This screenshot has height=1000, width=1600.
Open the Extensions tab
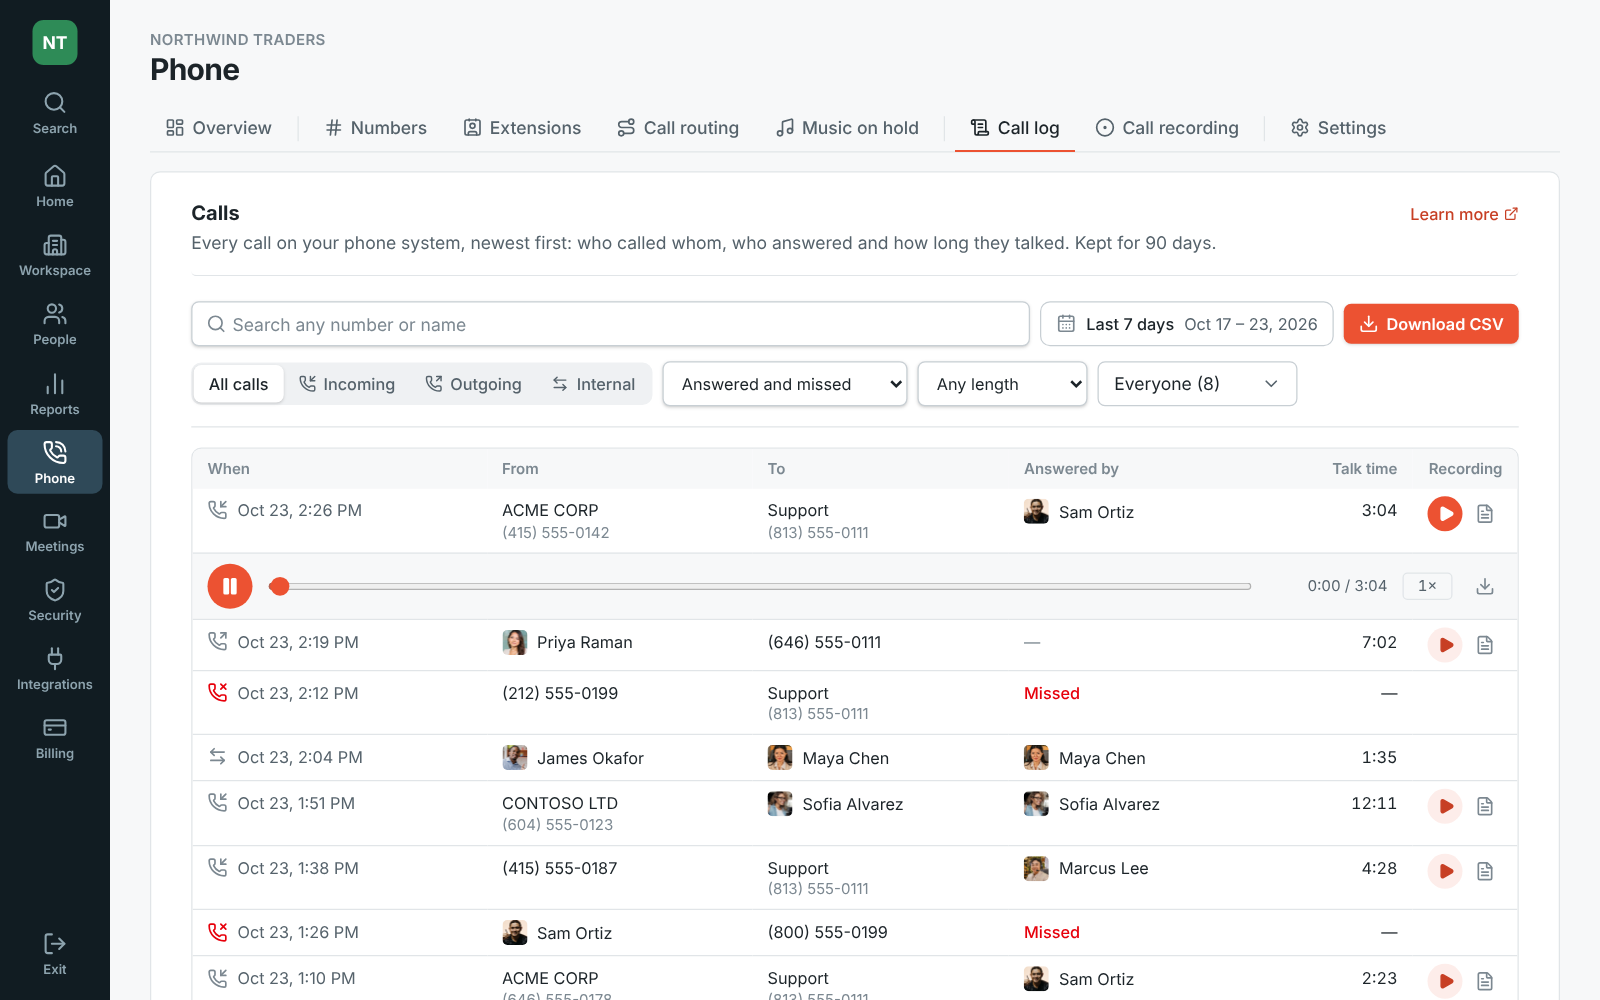tap(522, 128)
